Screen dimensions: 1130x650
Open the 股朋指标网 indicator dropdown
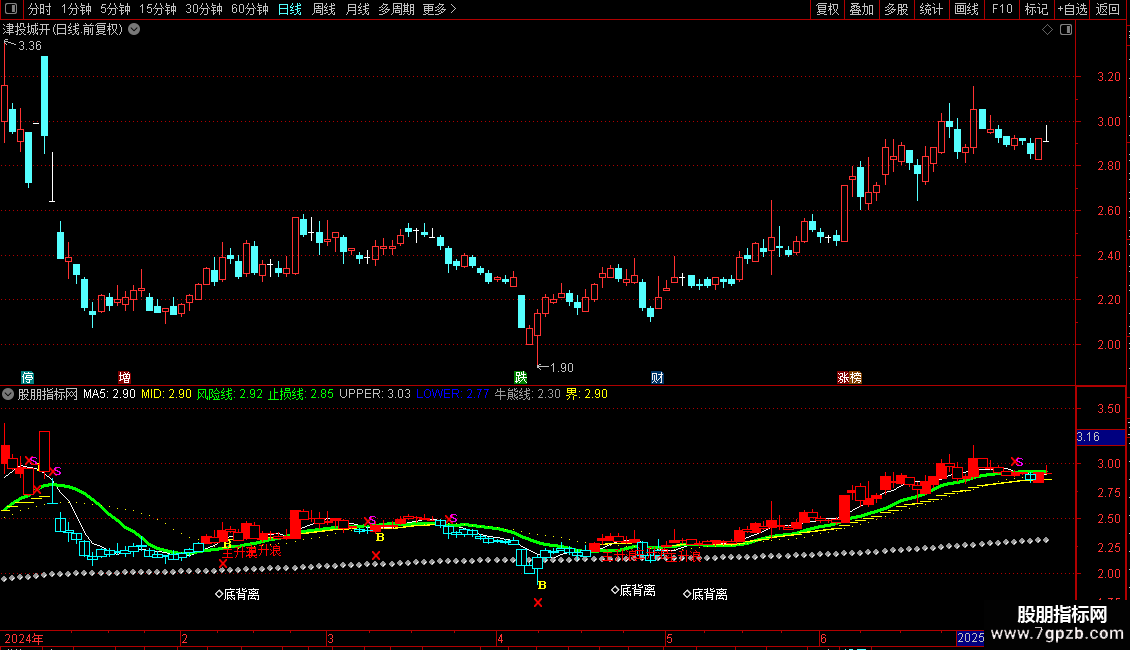(8, 394)
